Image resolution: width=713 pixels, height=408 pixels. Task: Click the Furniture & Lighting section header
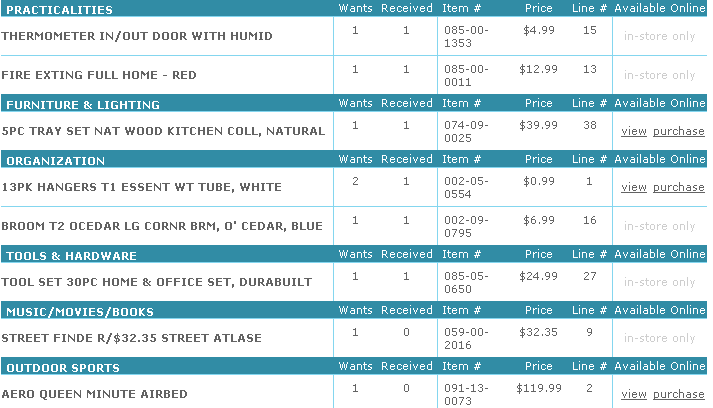[83, 104]
